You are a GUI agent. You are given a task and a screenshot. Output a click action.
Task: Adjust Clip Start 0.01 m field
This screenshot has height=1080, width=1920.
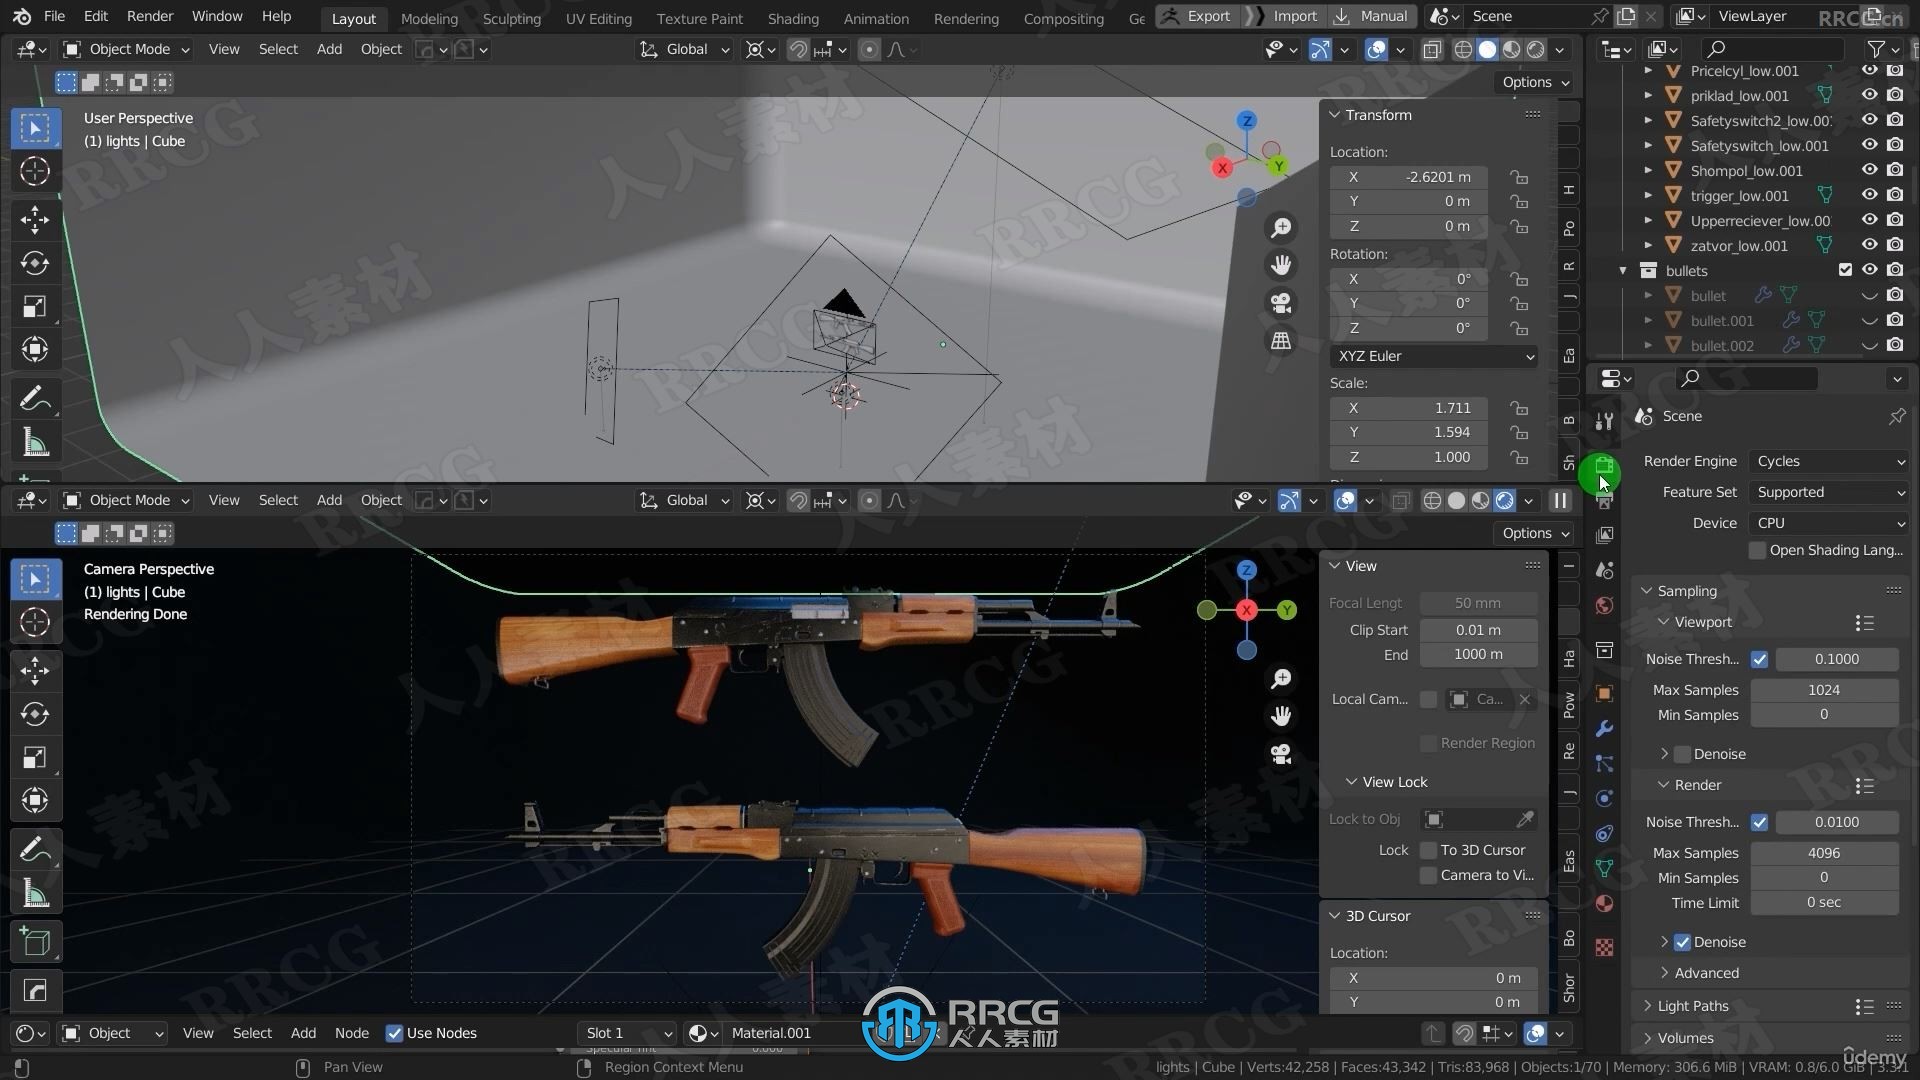click(x=1478, y=630)
